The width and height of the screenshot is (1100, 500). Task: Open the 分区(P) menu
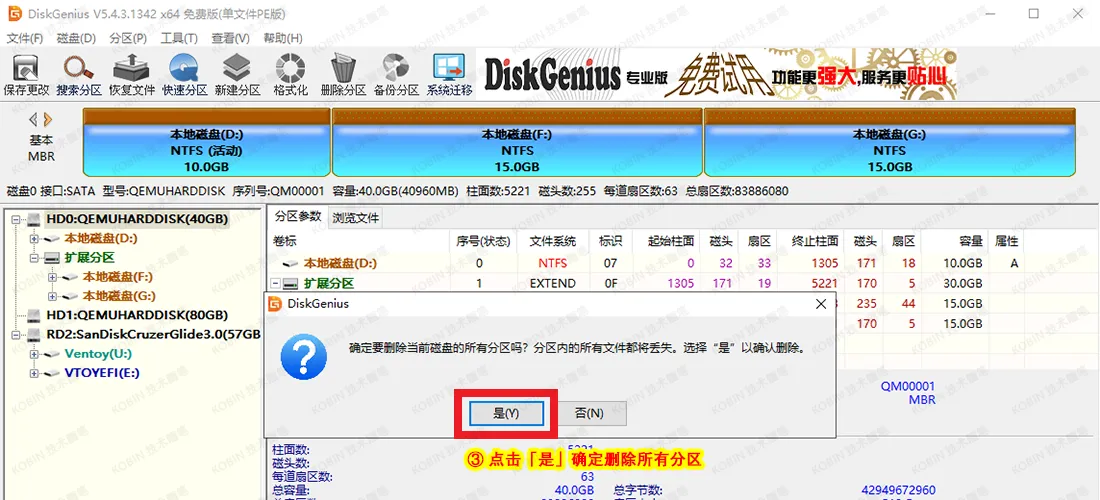(x=128, y=38)
